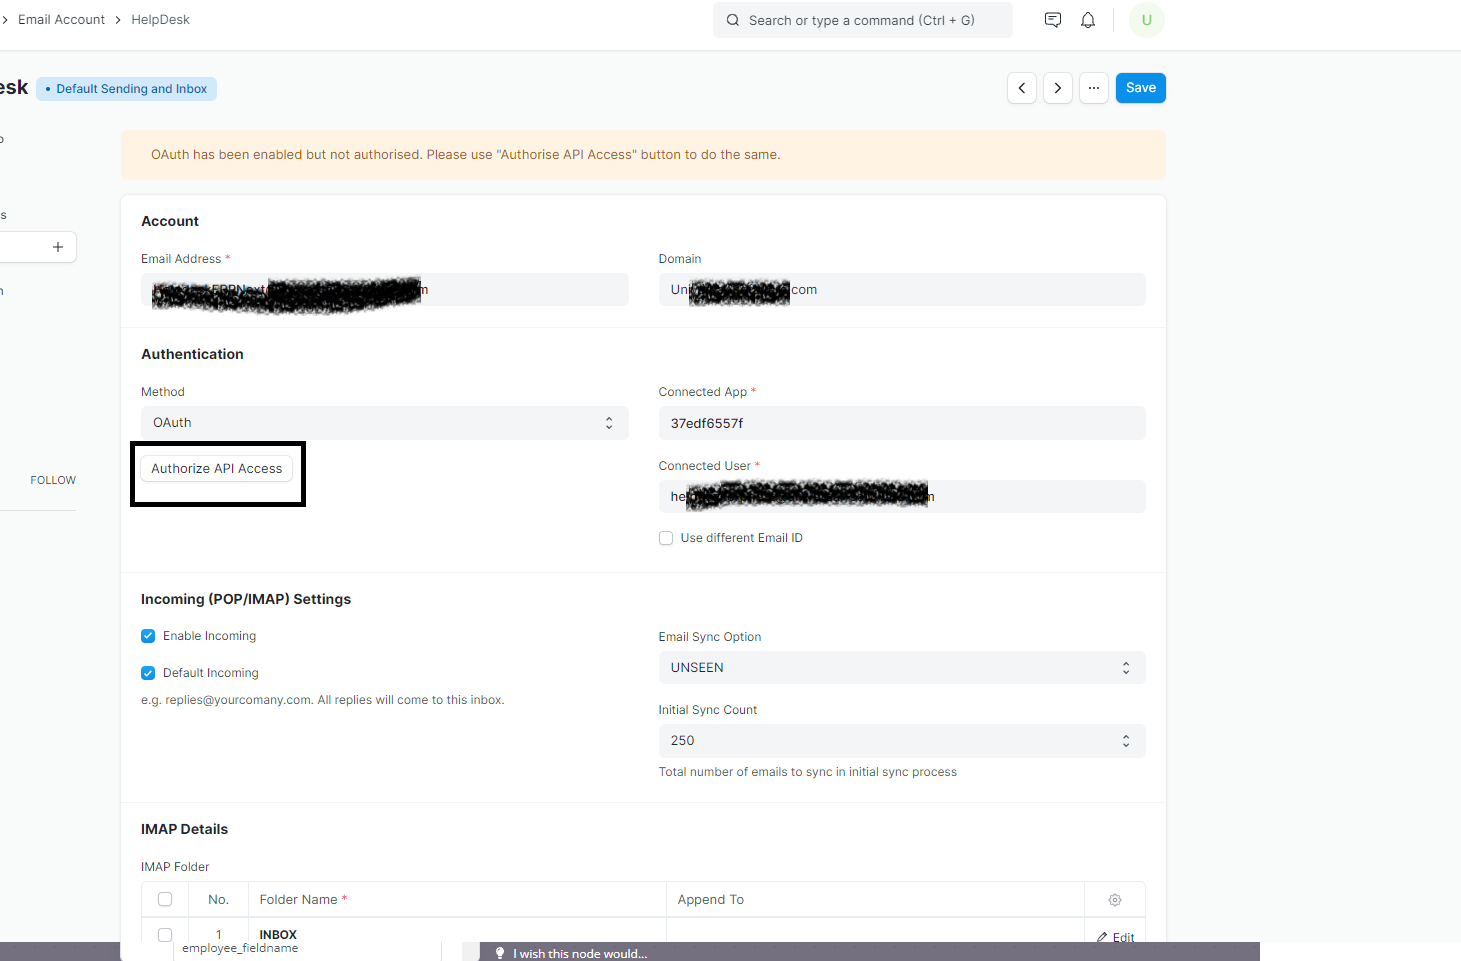Open the user avatar menu
The image size is (1461, 961).
click(x=1146, y=19)
